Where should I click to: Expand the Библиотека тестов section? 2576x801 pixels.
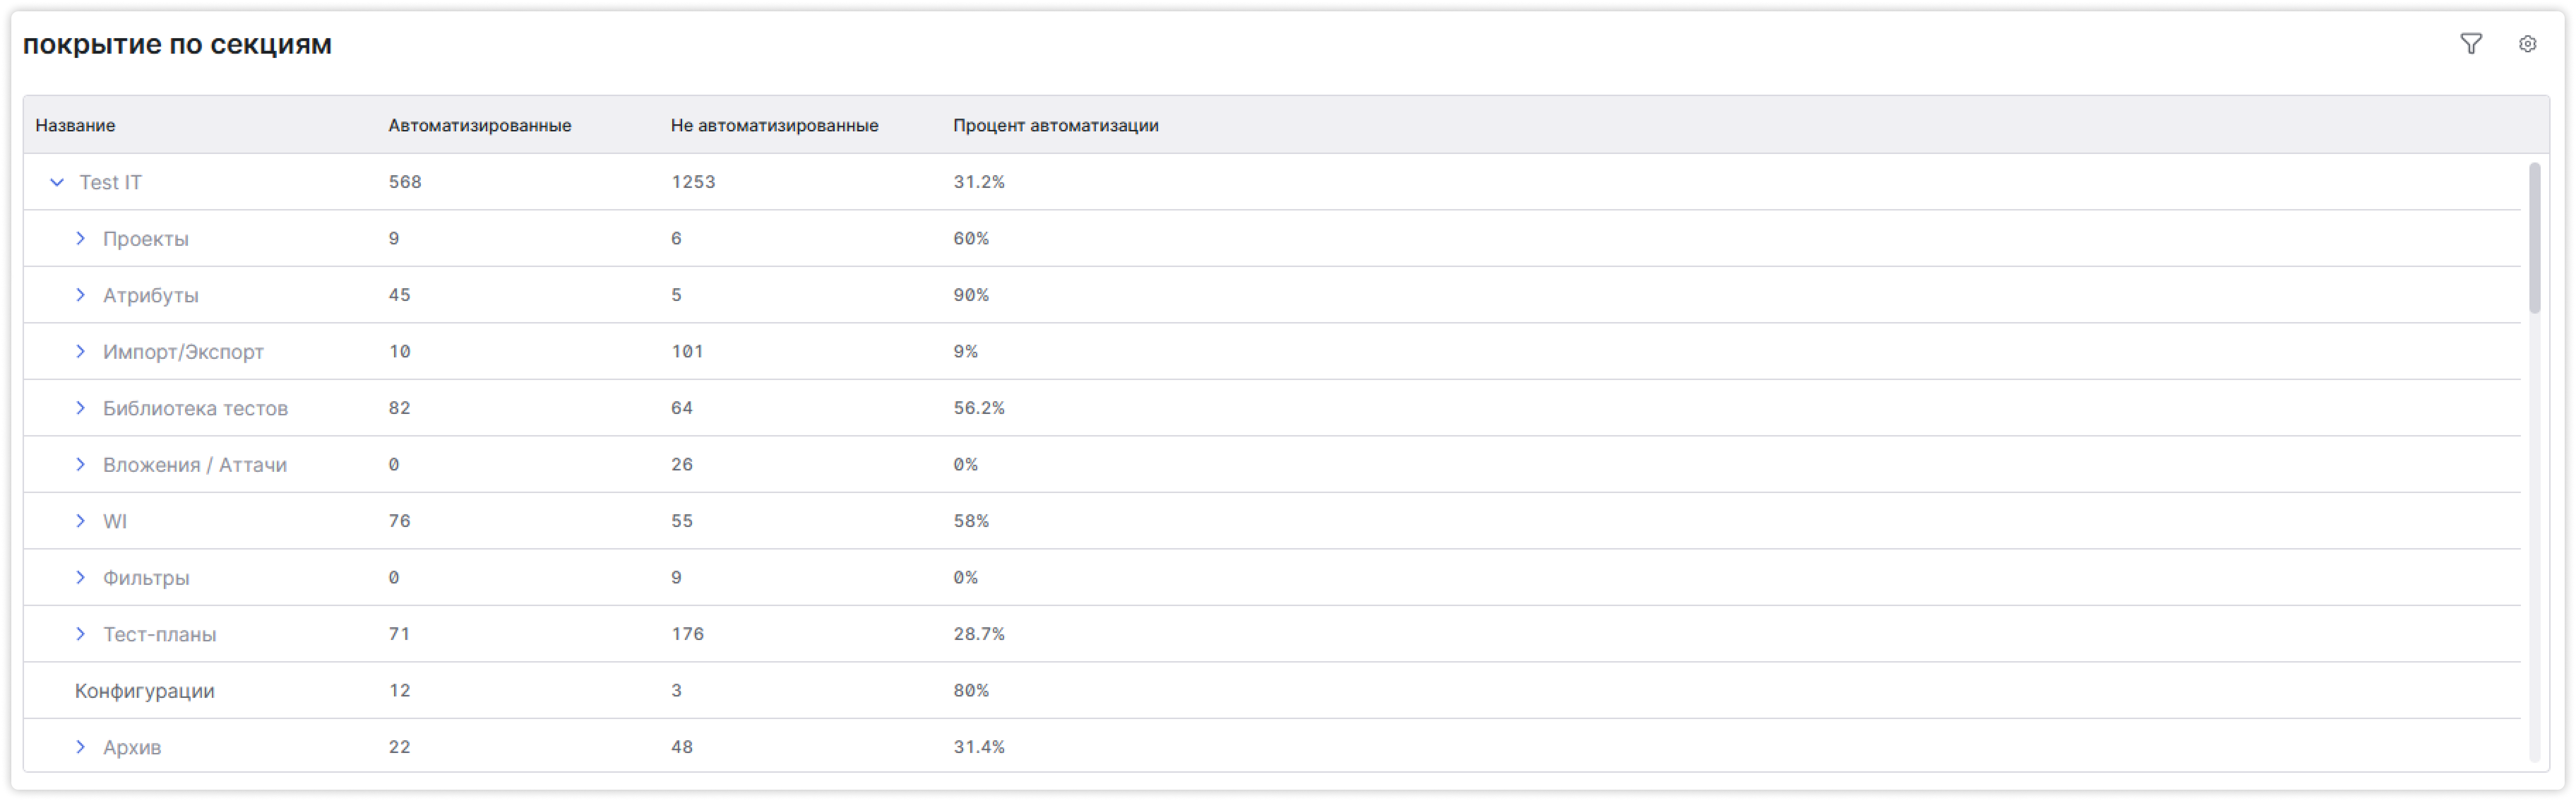click(x=80, y=408)
